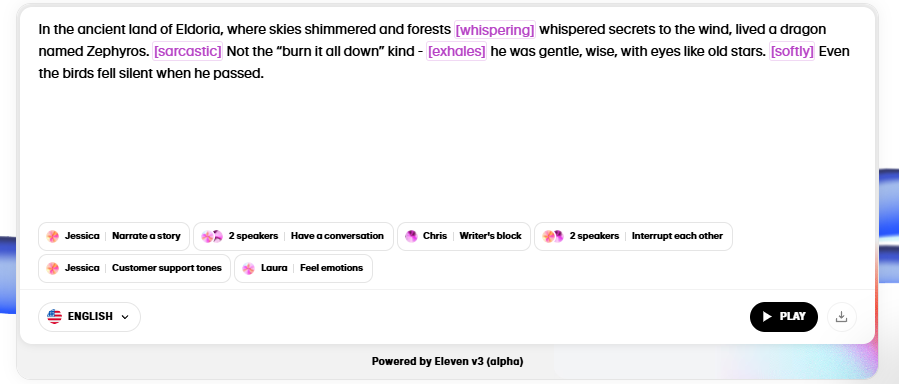Click inside the story text area

[447, 115]
